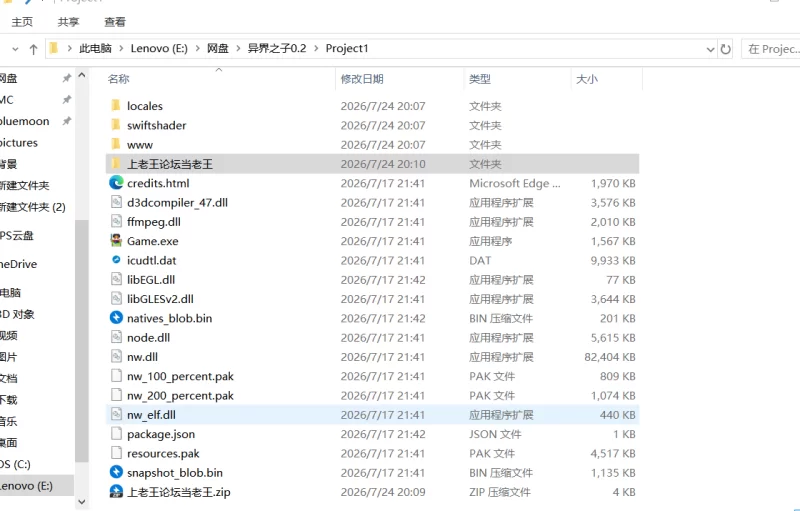Open bluemoon in navigation pane
800x511 pixels.
pos(24,121)
